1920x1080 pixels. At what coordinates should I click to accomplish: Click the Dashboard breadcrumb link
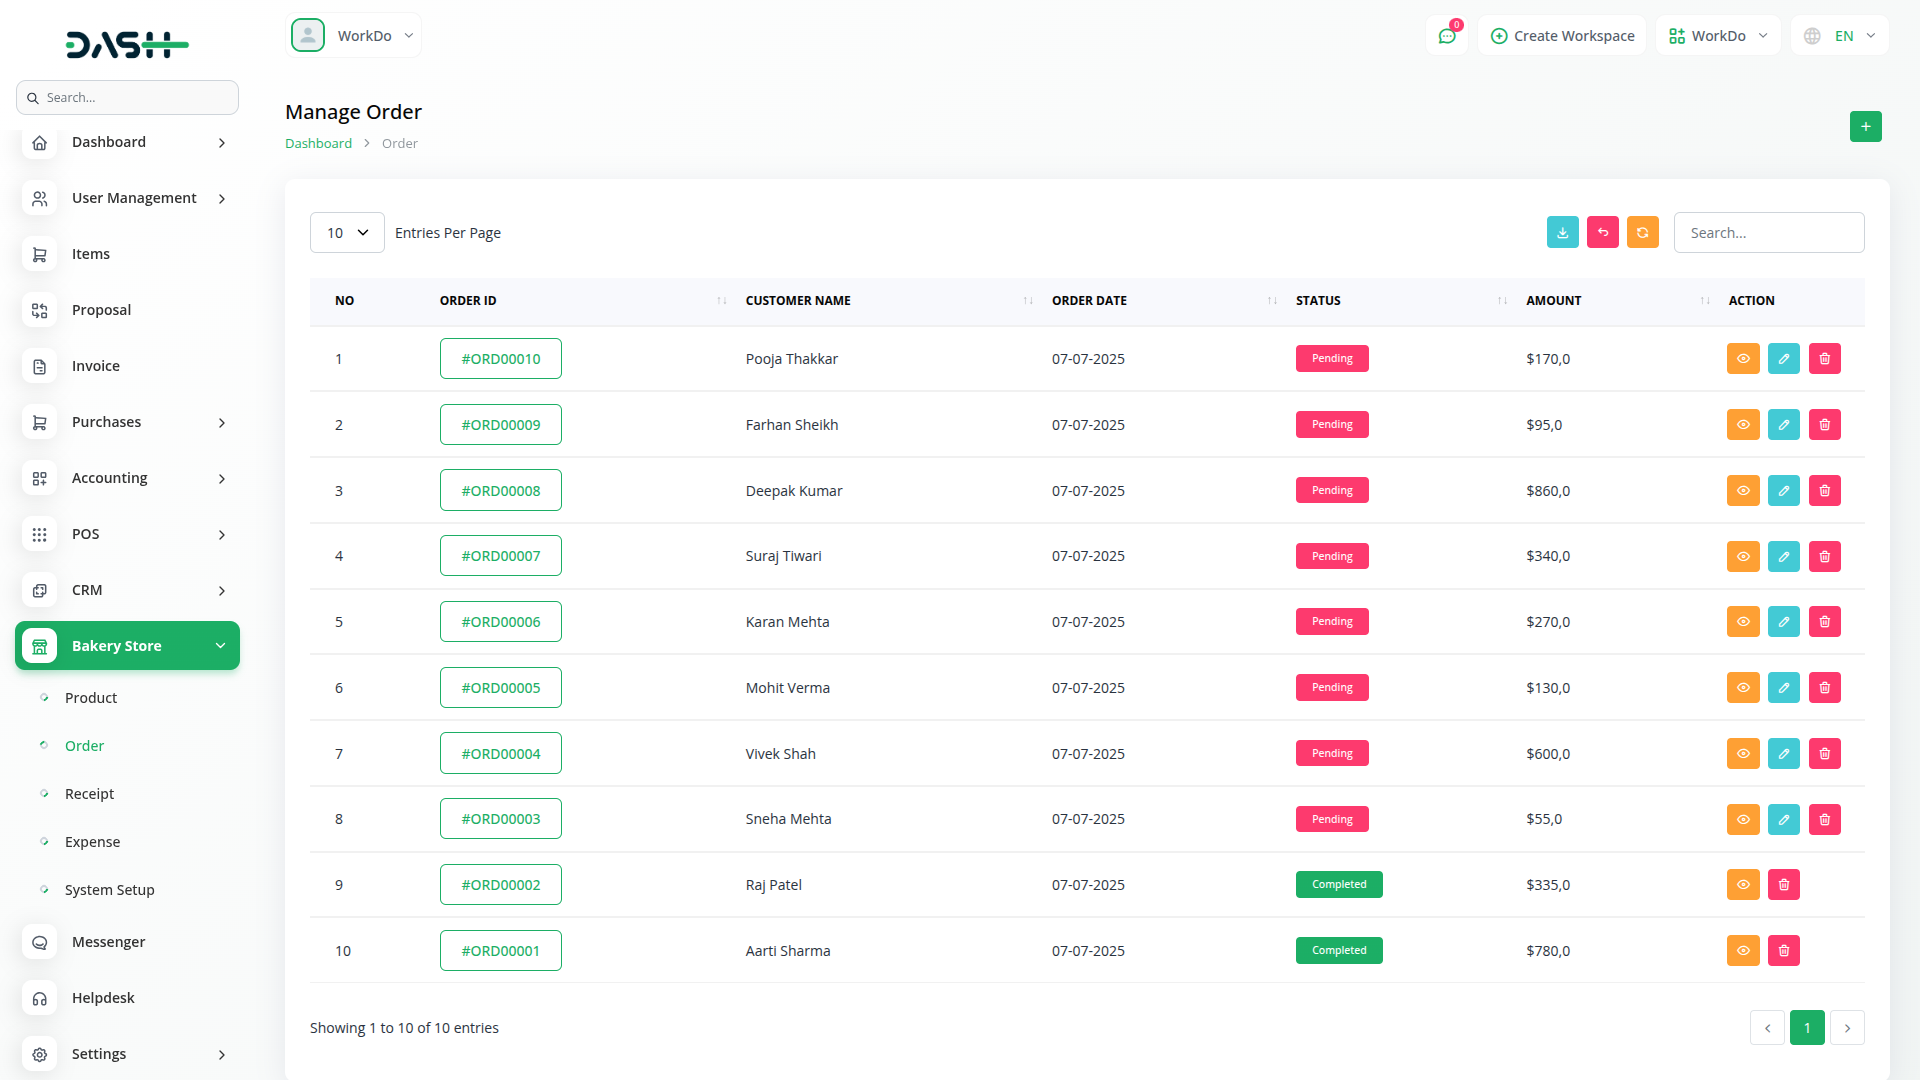318,144
